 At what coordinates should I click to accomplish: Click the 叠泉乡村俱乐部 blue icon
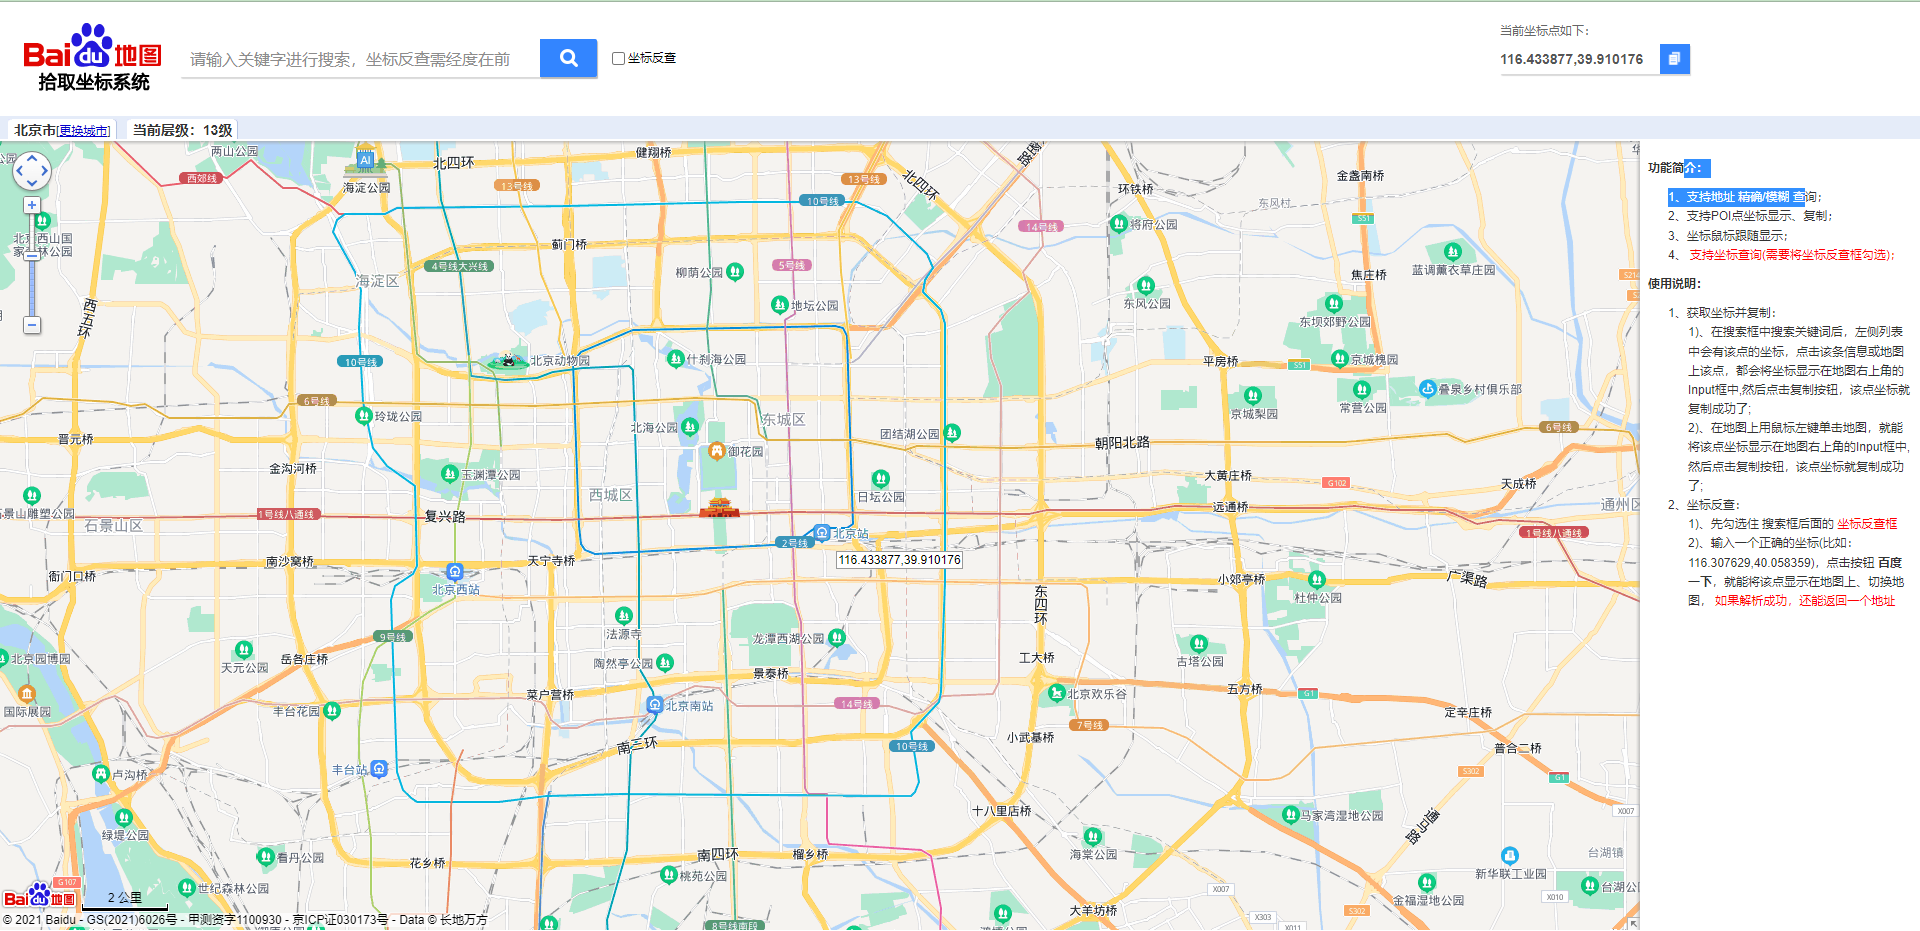click(1428, 389)
